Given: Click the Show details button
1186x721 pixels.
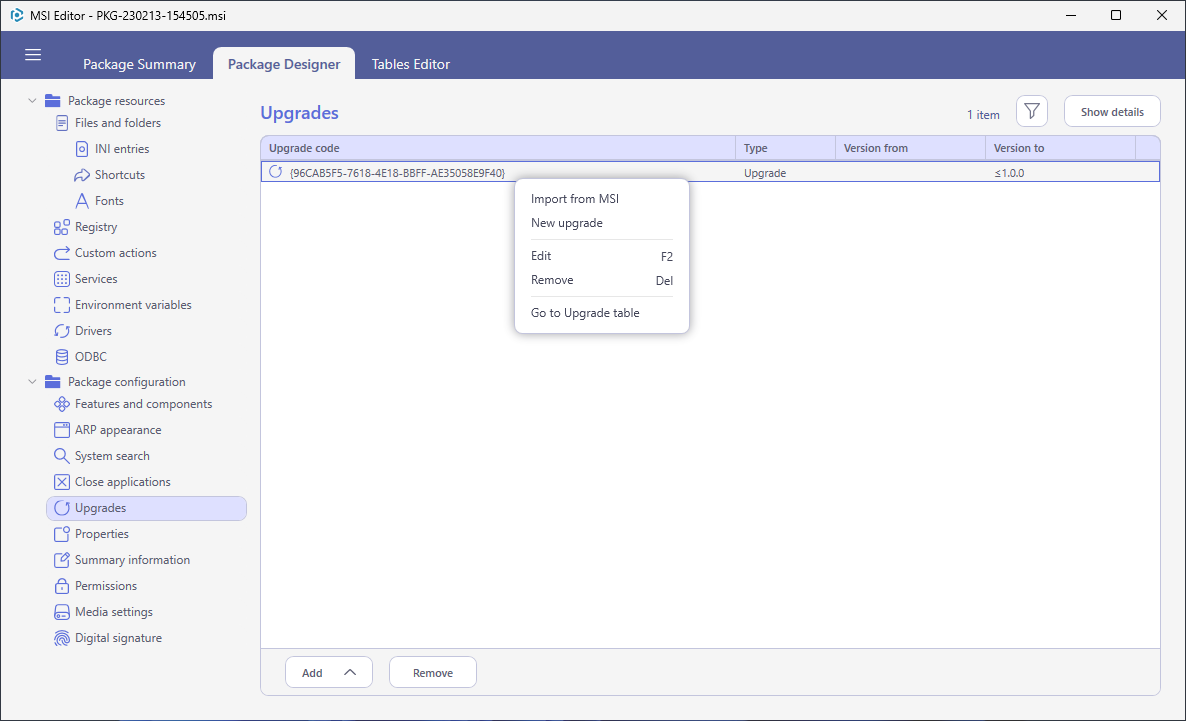Looking at the screenshot, I should [x=1112, y=112].
